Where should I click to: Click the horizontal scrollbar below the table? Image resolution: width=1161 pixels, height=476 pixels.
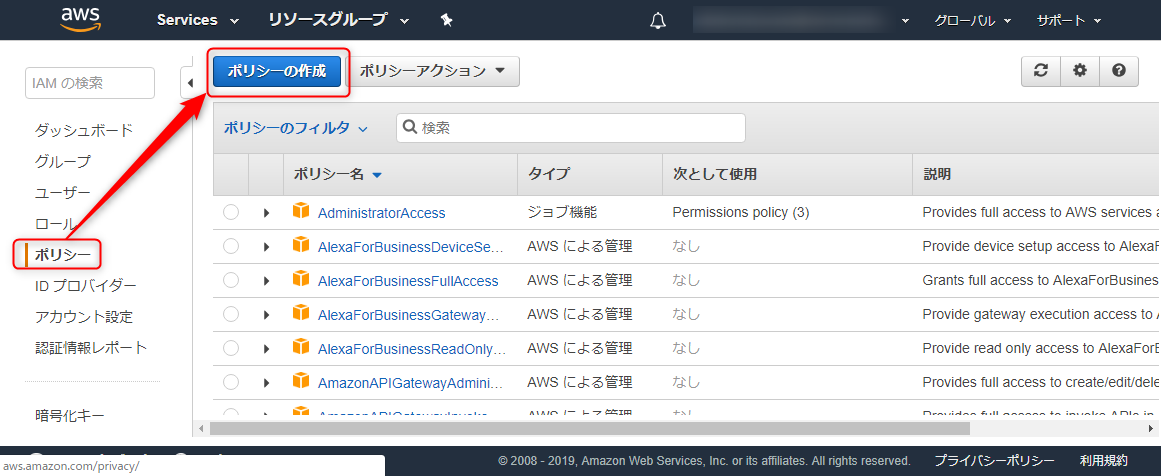coord(589,428)
